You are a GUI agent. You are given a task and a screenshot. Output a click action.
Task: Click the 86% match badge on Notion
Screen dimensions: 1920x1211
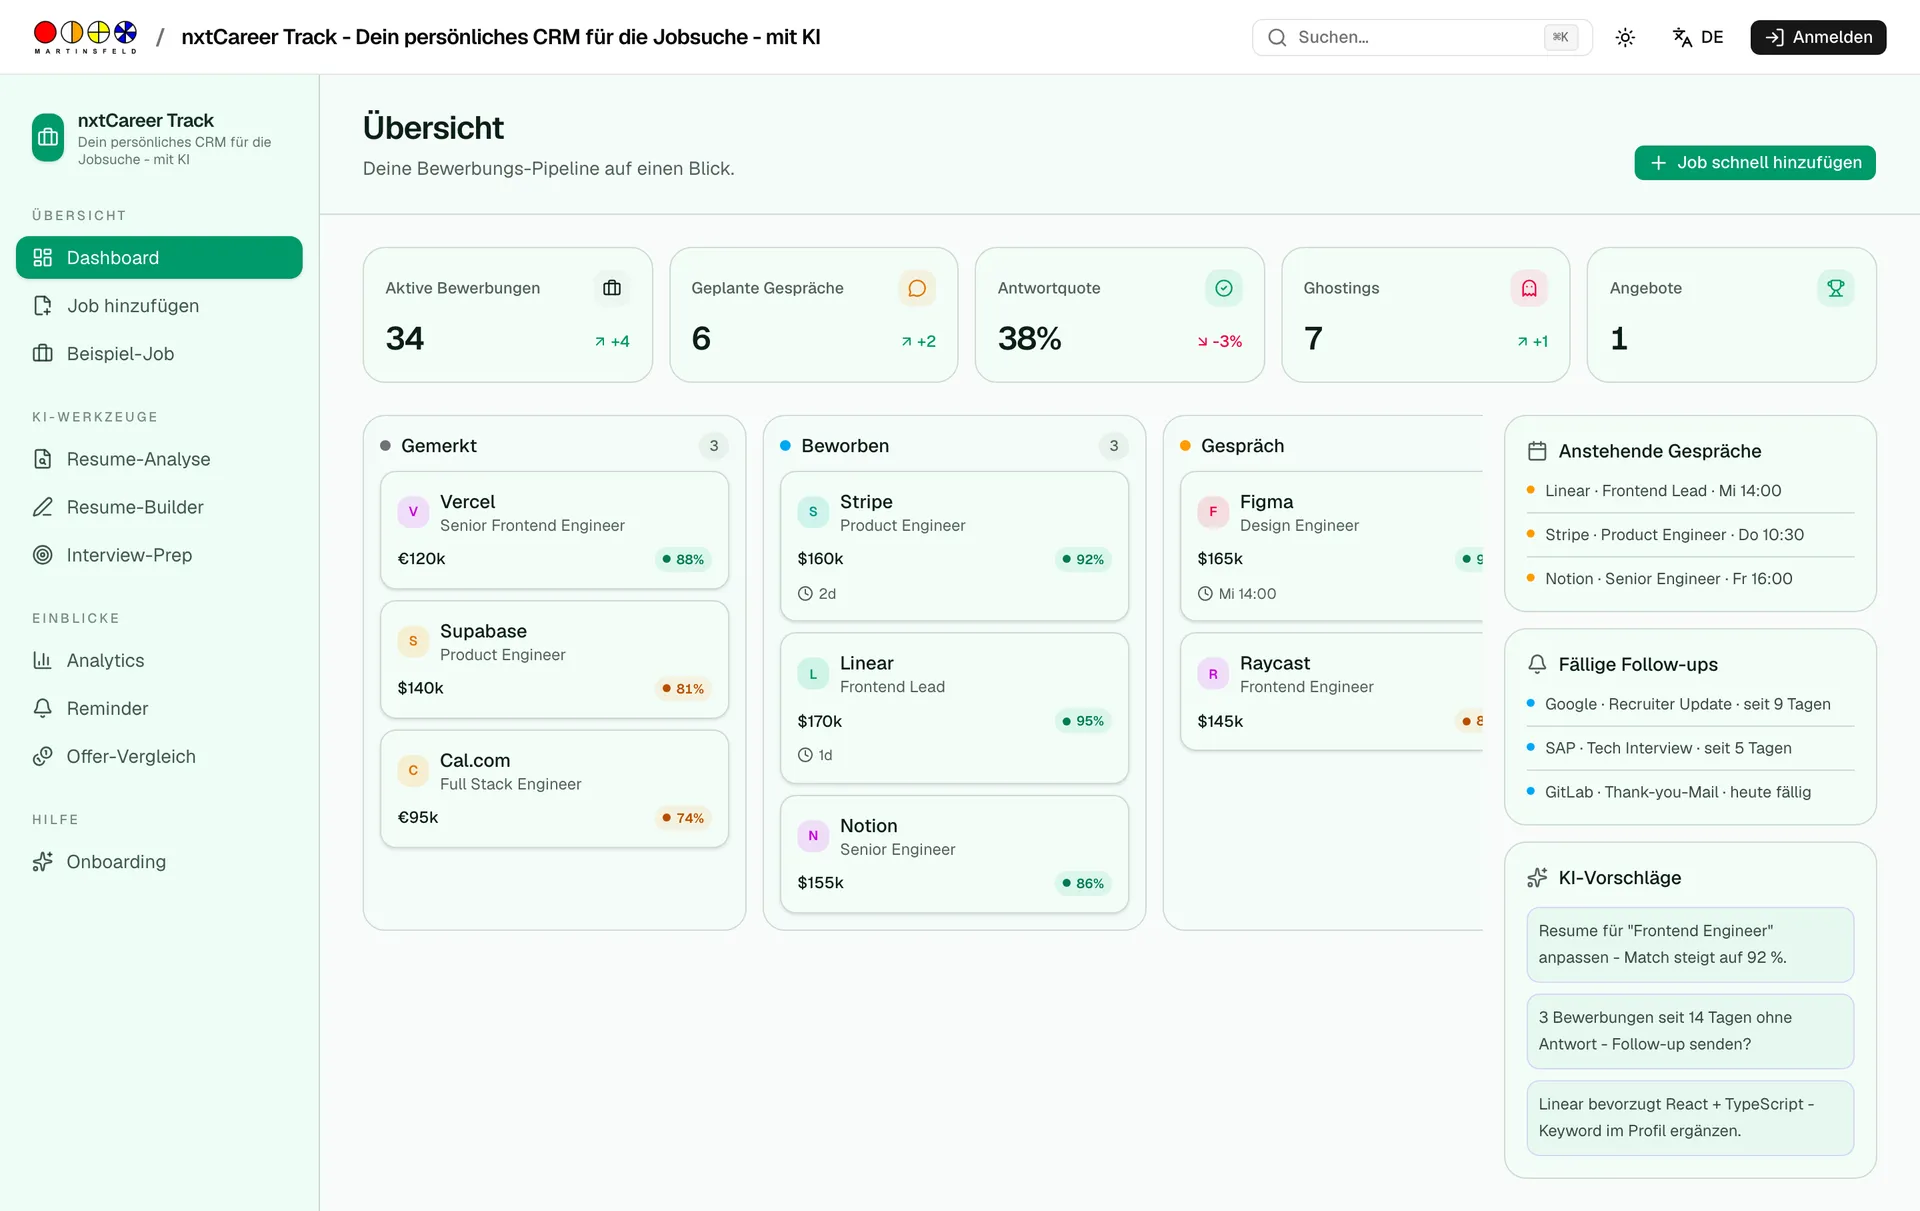click(x=1083, y=883)
